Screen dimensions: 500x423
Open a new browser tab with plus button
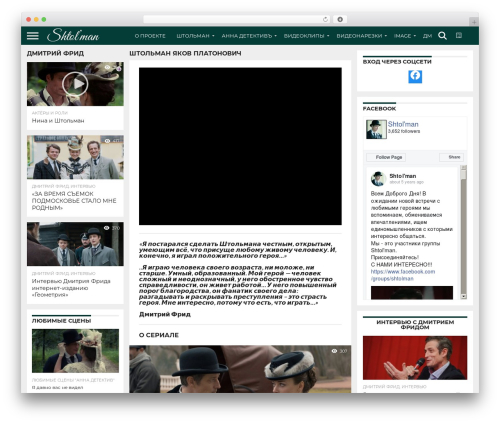pyautogui.click(x=474, y=22)
